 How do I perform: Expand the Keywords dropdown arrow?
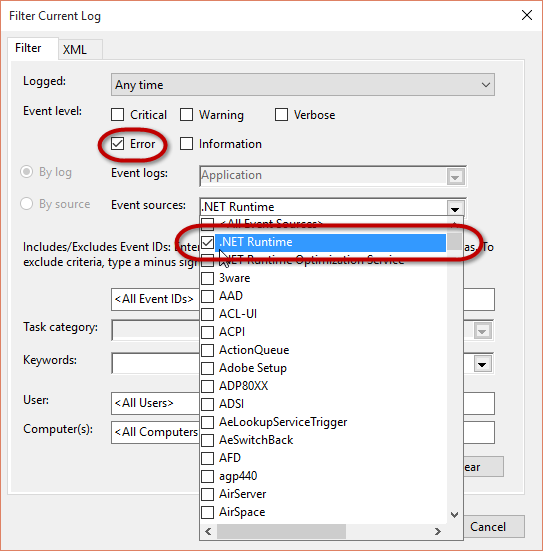click(x=482, y=364)
